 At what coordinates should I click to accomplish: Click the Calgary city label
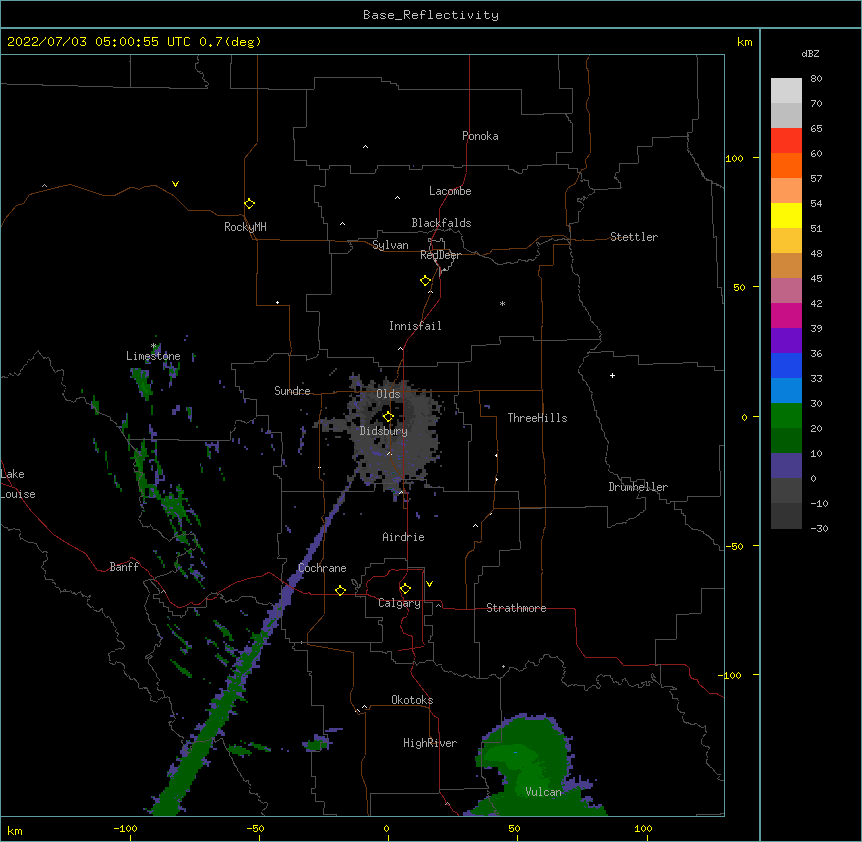[399, 603]
